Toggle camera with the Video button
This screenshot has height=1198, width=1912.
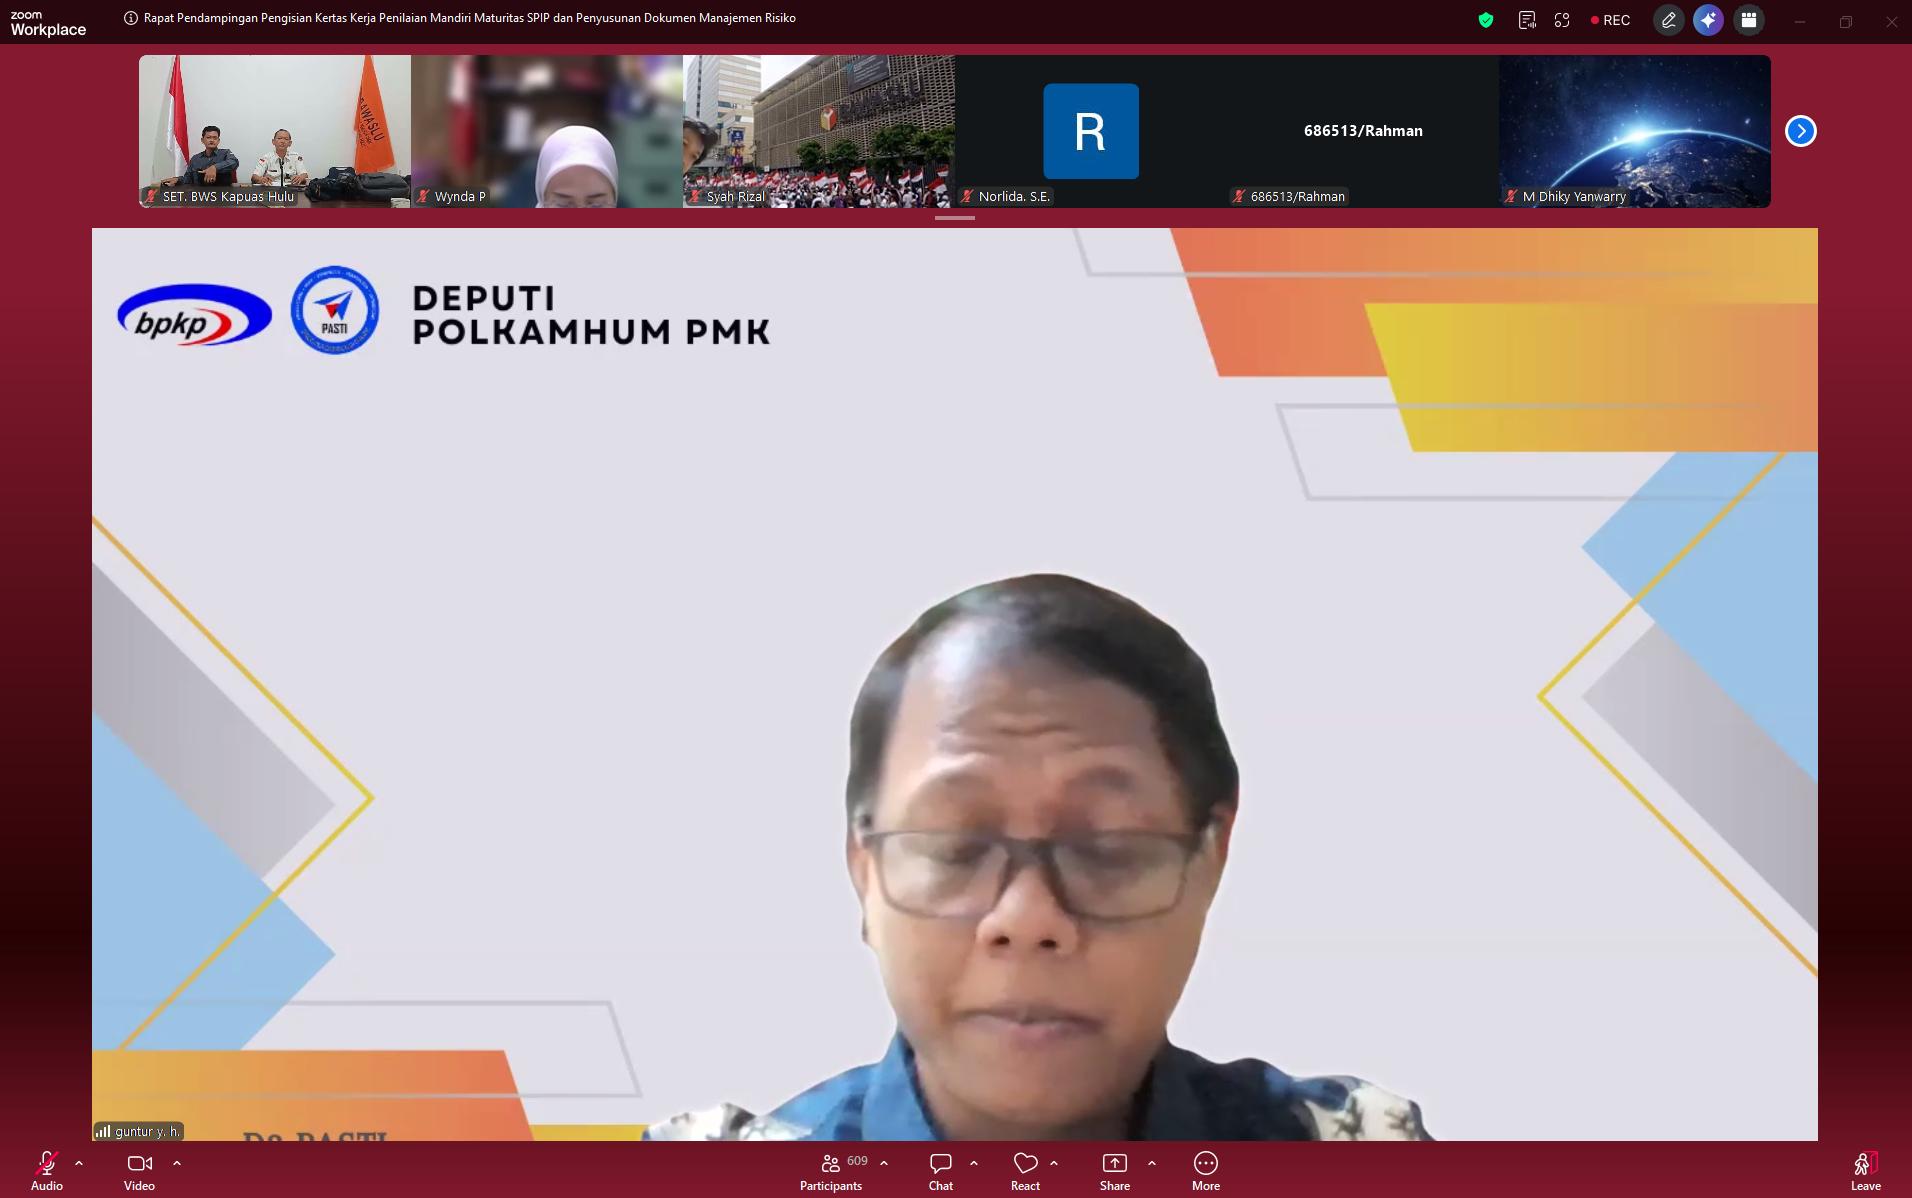(139, 1170)
